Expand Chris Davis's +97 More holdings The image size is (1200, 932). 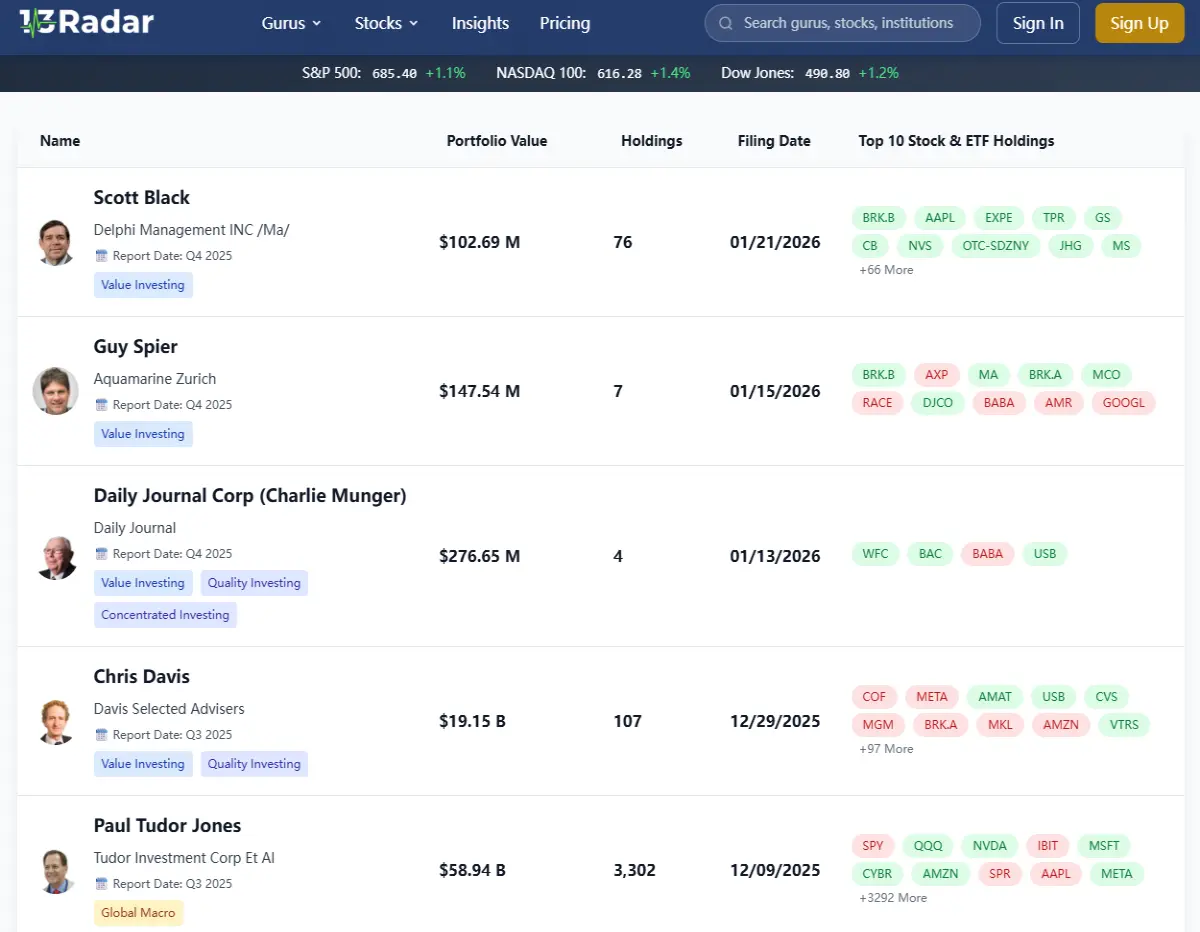point(886,749)
